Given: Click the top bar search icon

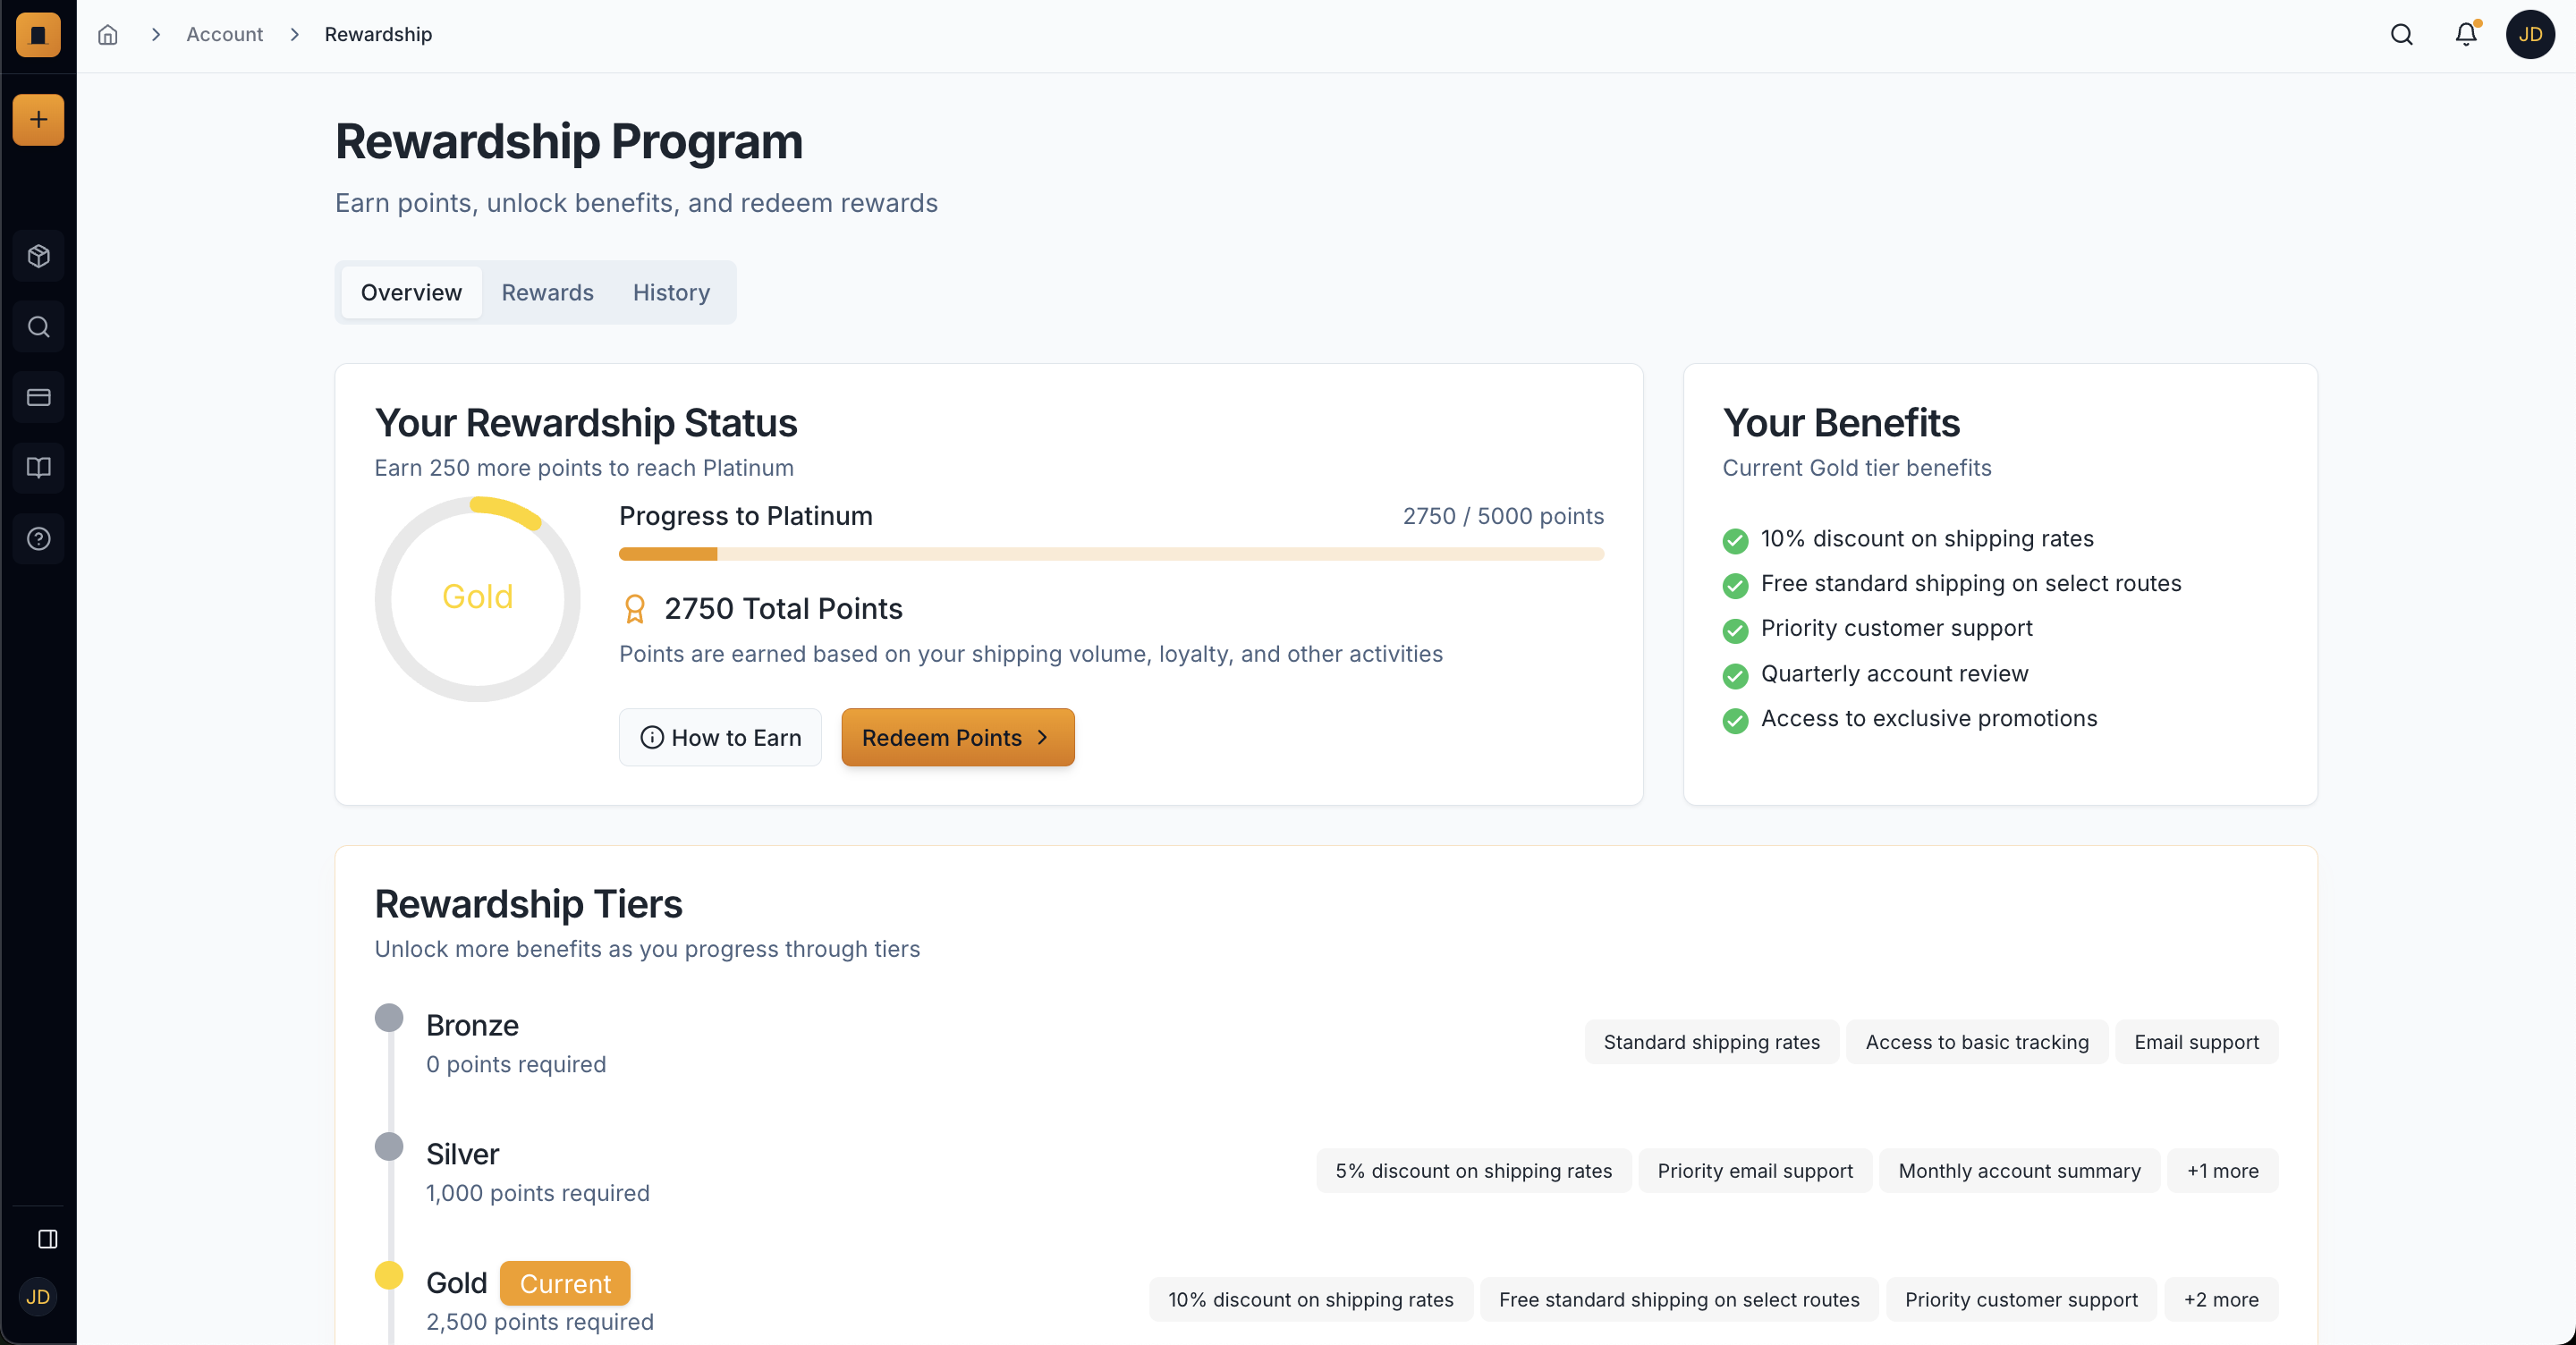Looking at the screenshot, I should (x=2401, y=34).
